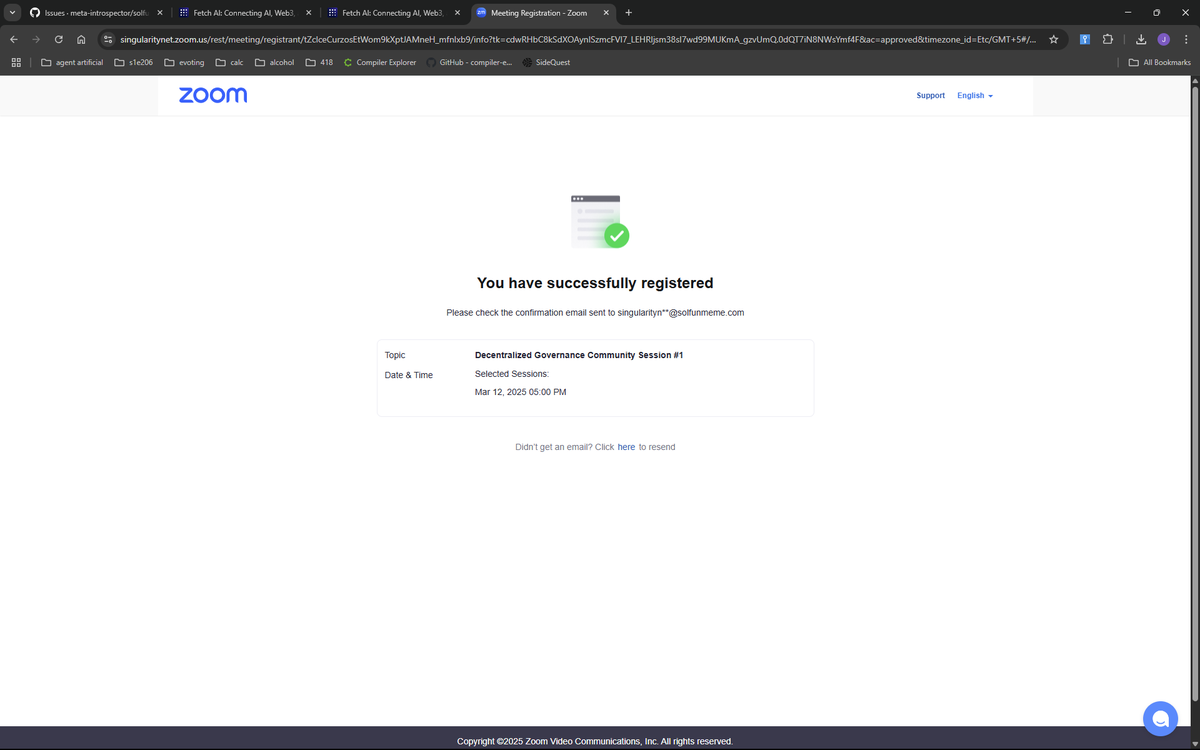Open the evoting bookmark folder
1200x750 pixels.
pyautogui.click(x=184, y=62)
